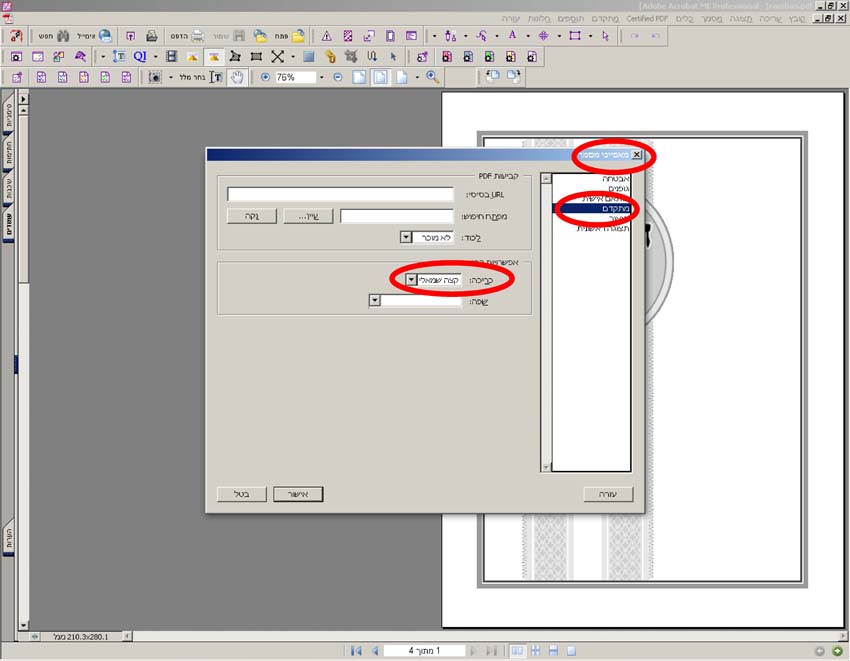850x661 pixels.
Task: Click the crop rectangle tool icon
Action: [575, 36]
